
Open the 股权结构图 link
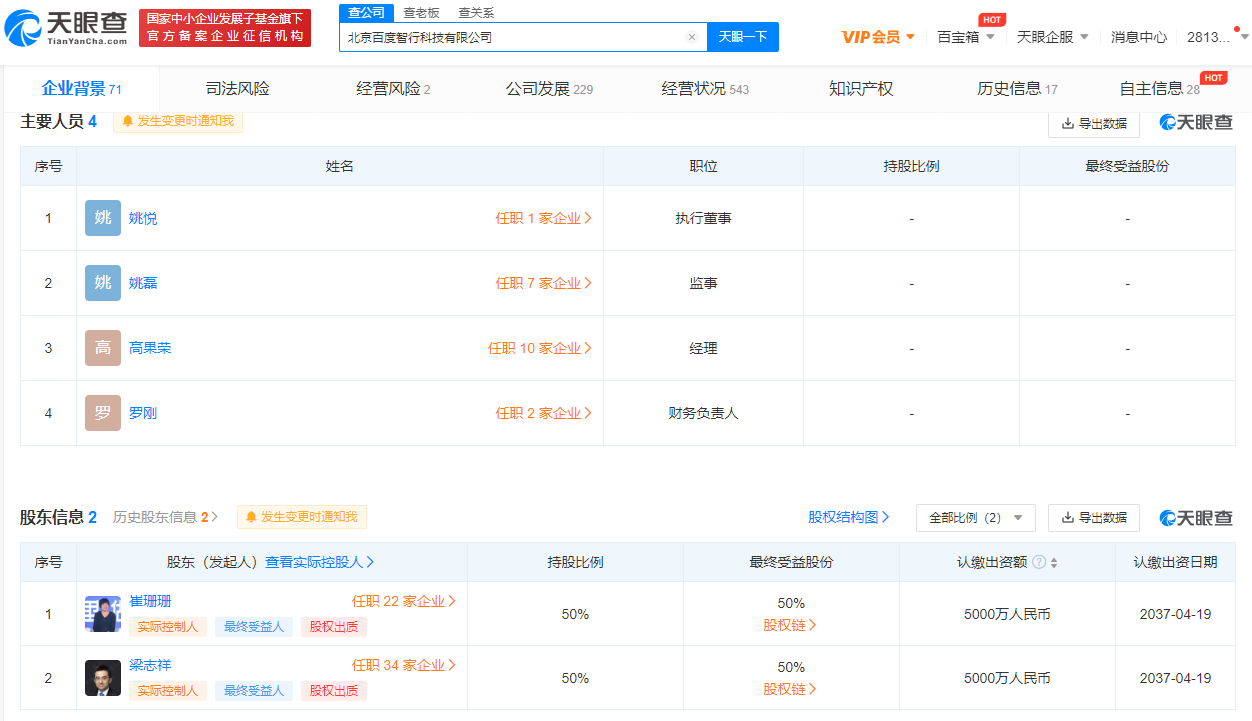pyautogui.click(x=848, y=517)
